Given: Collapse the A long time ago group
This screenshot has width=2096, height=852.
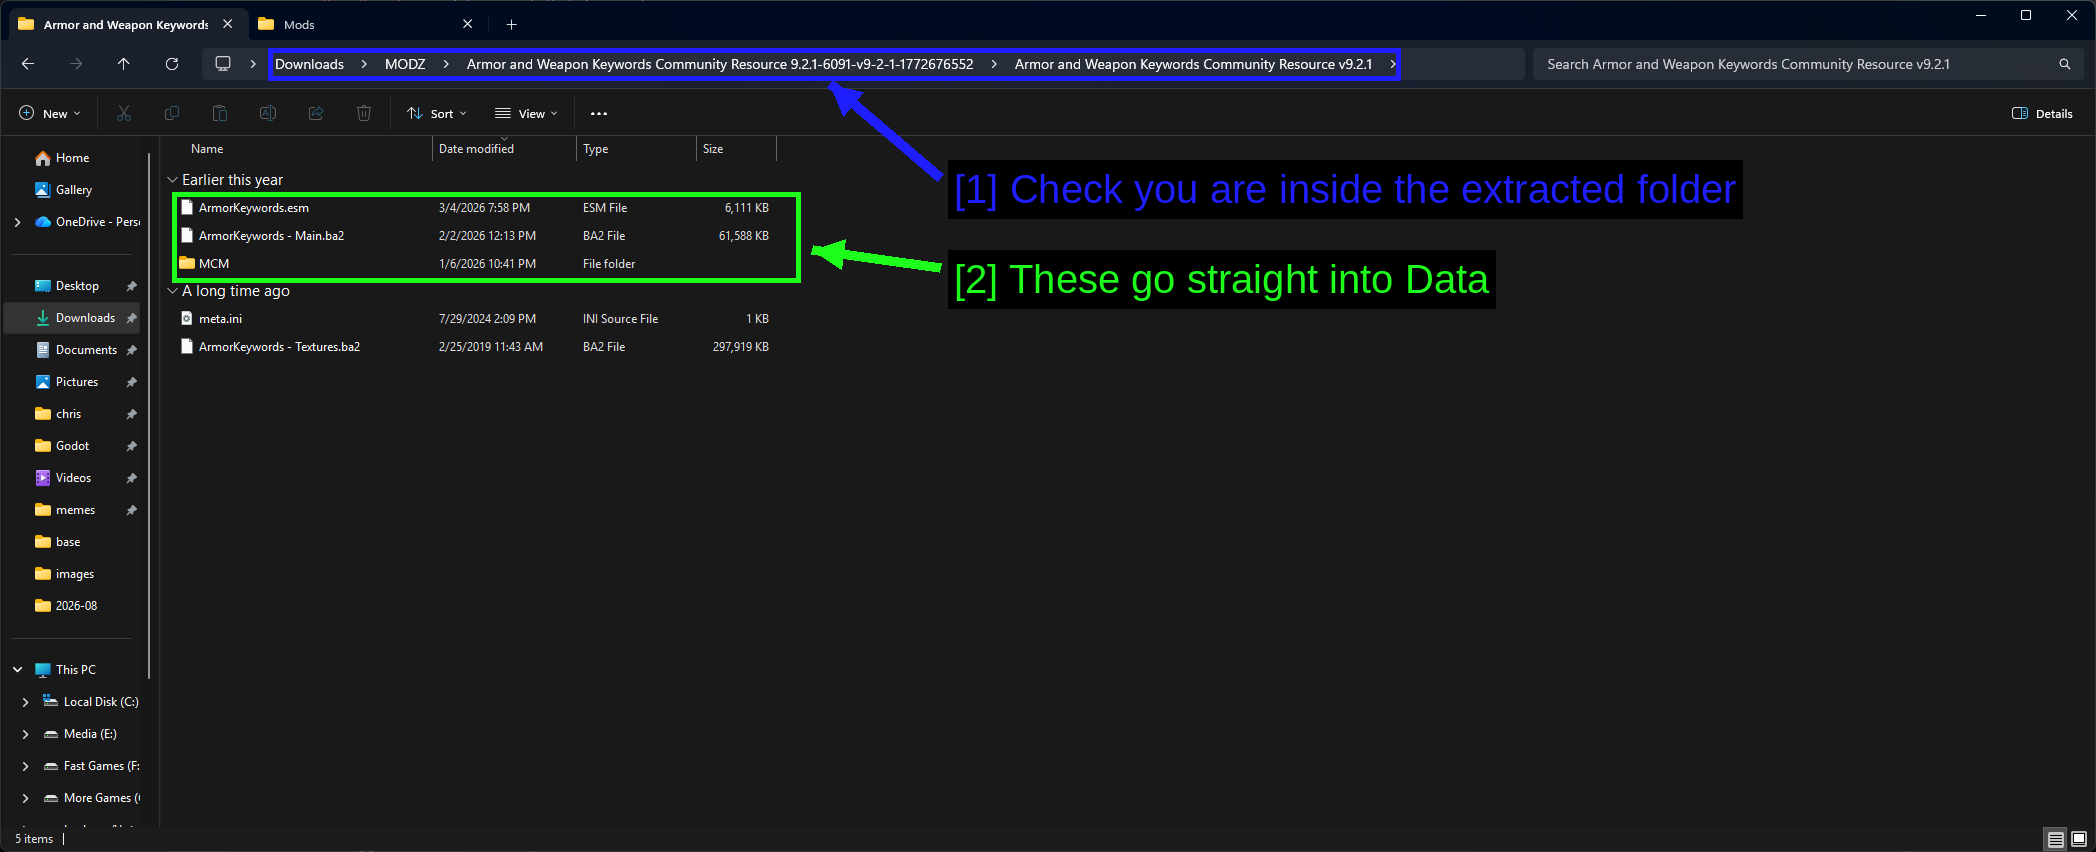Looking at the screenshot, I should coord(172,291).
